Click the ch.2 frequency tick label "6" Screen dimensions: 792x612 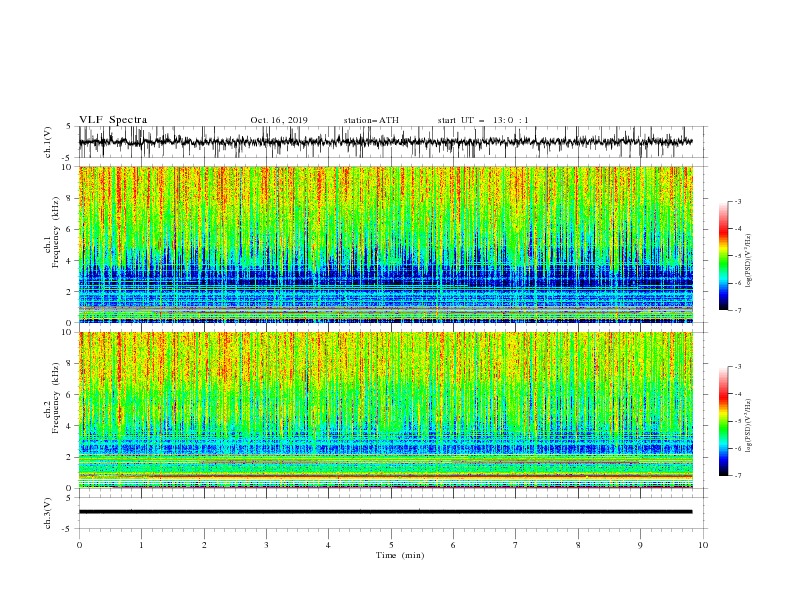click(x=71, y=395)
